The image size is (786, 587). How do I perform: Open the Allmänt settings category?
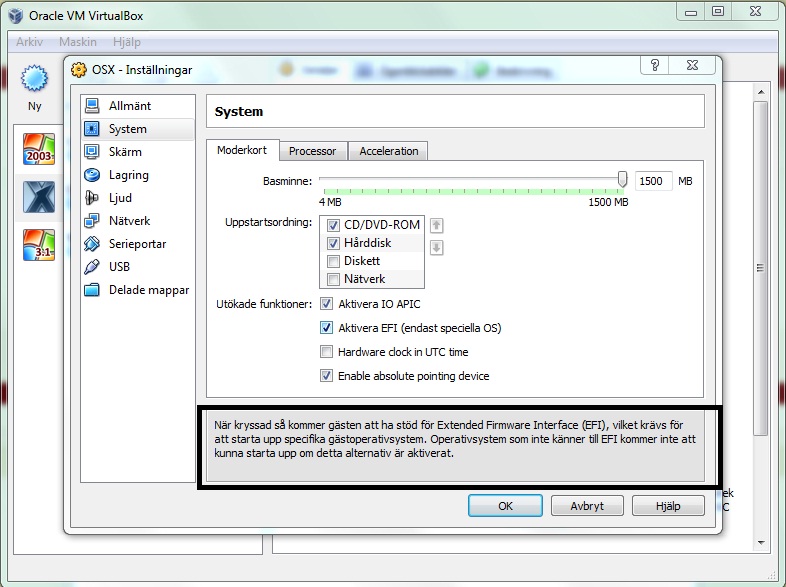[x=137, y=106]
